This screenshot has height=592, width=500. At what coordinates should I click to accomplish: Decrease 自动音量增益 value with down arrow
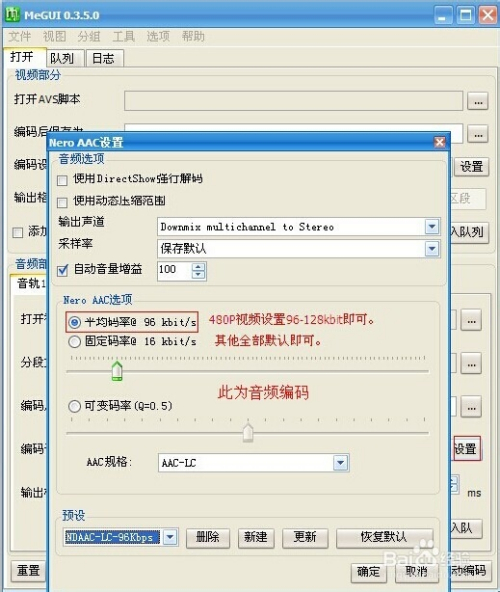(x=198, y=275)
